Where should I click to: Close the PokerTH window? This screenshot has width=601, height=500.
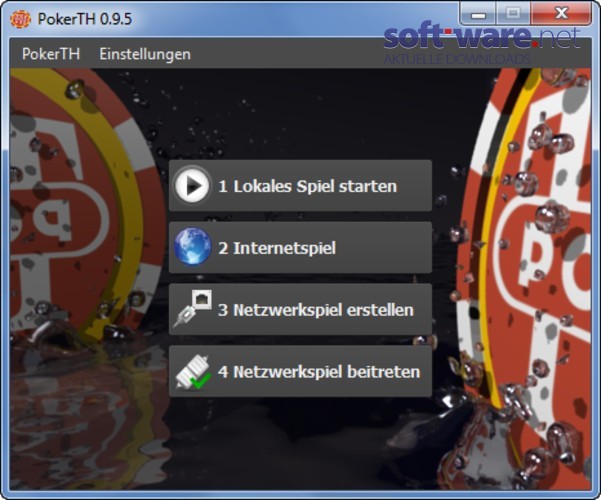pos(561,14)
